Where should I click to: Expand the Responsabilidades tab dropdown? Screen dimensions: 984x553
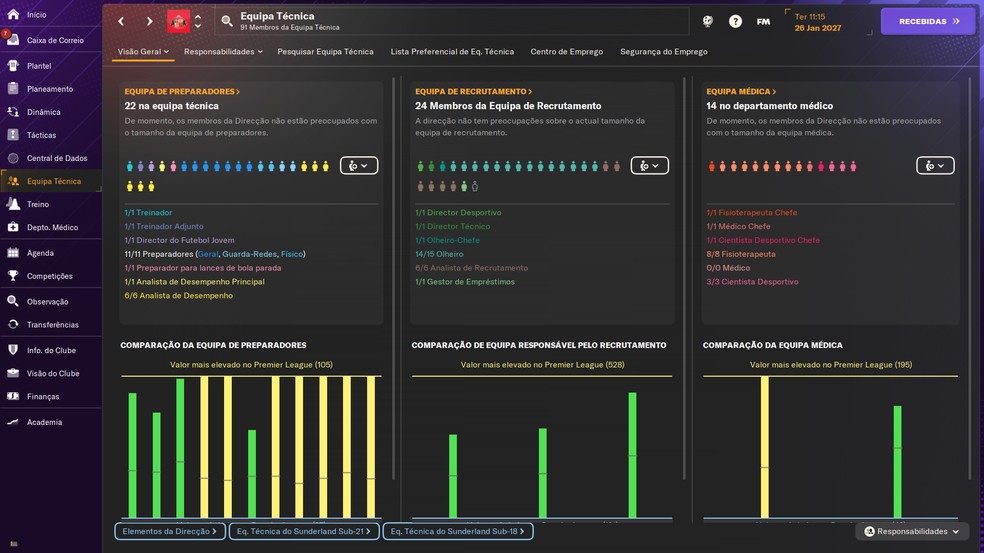click(x=223, y=52)
